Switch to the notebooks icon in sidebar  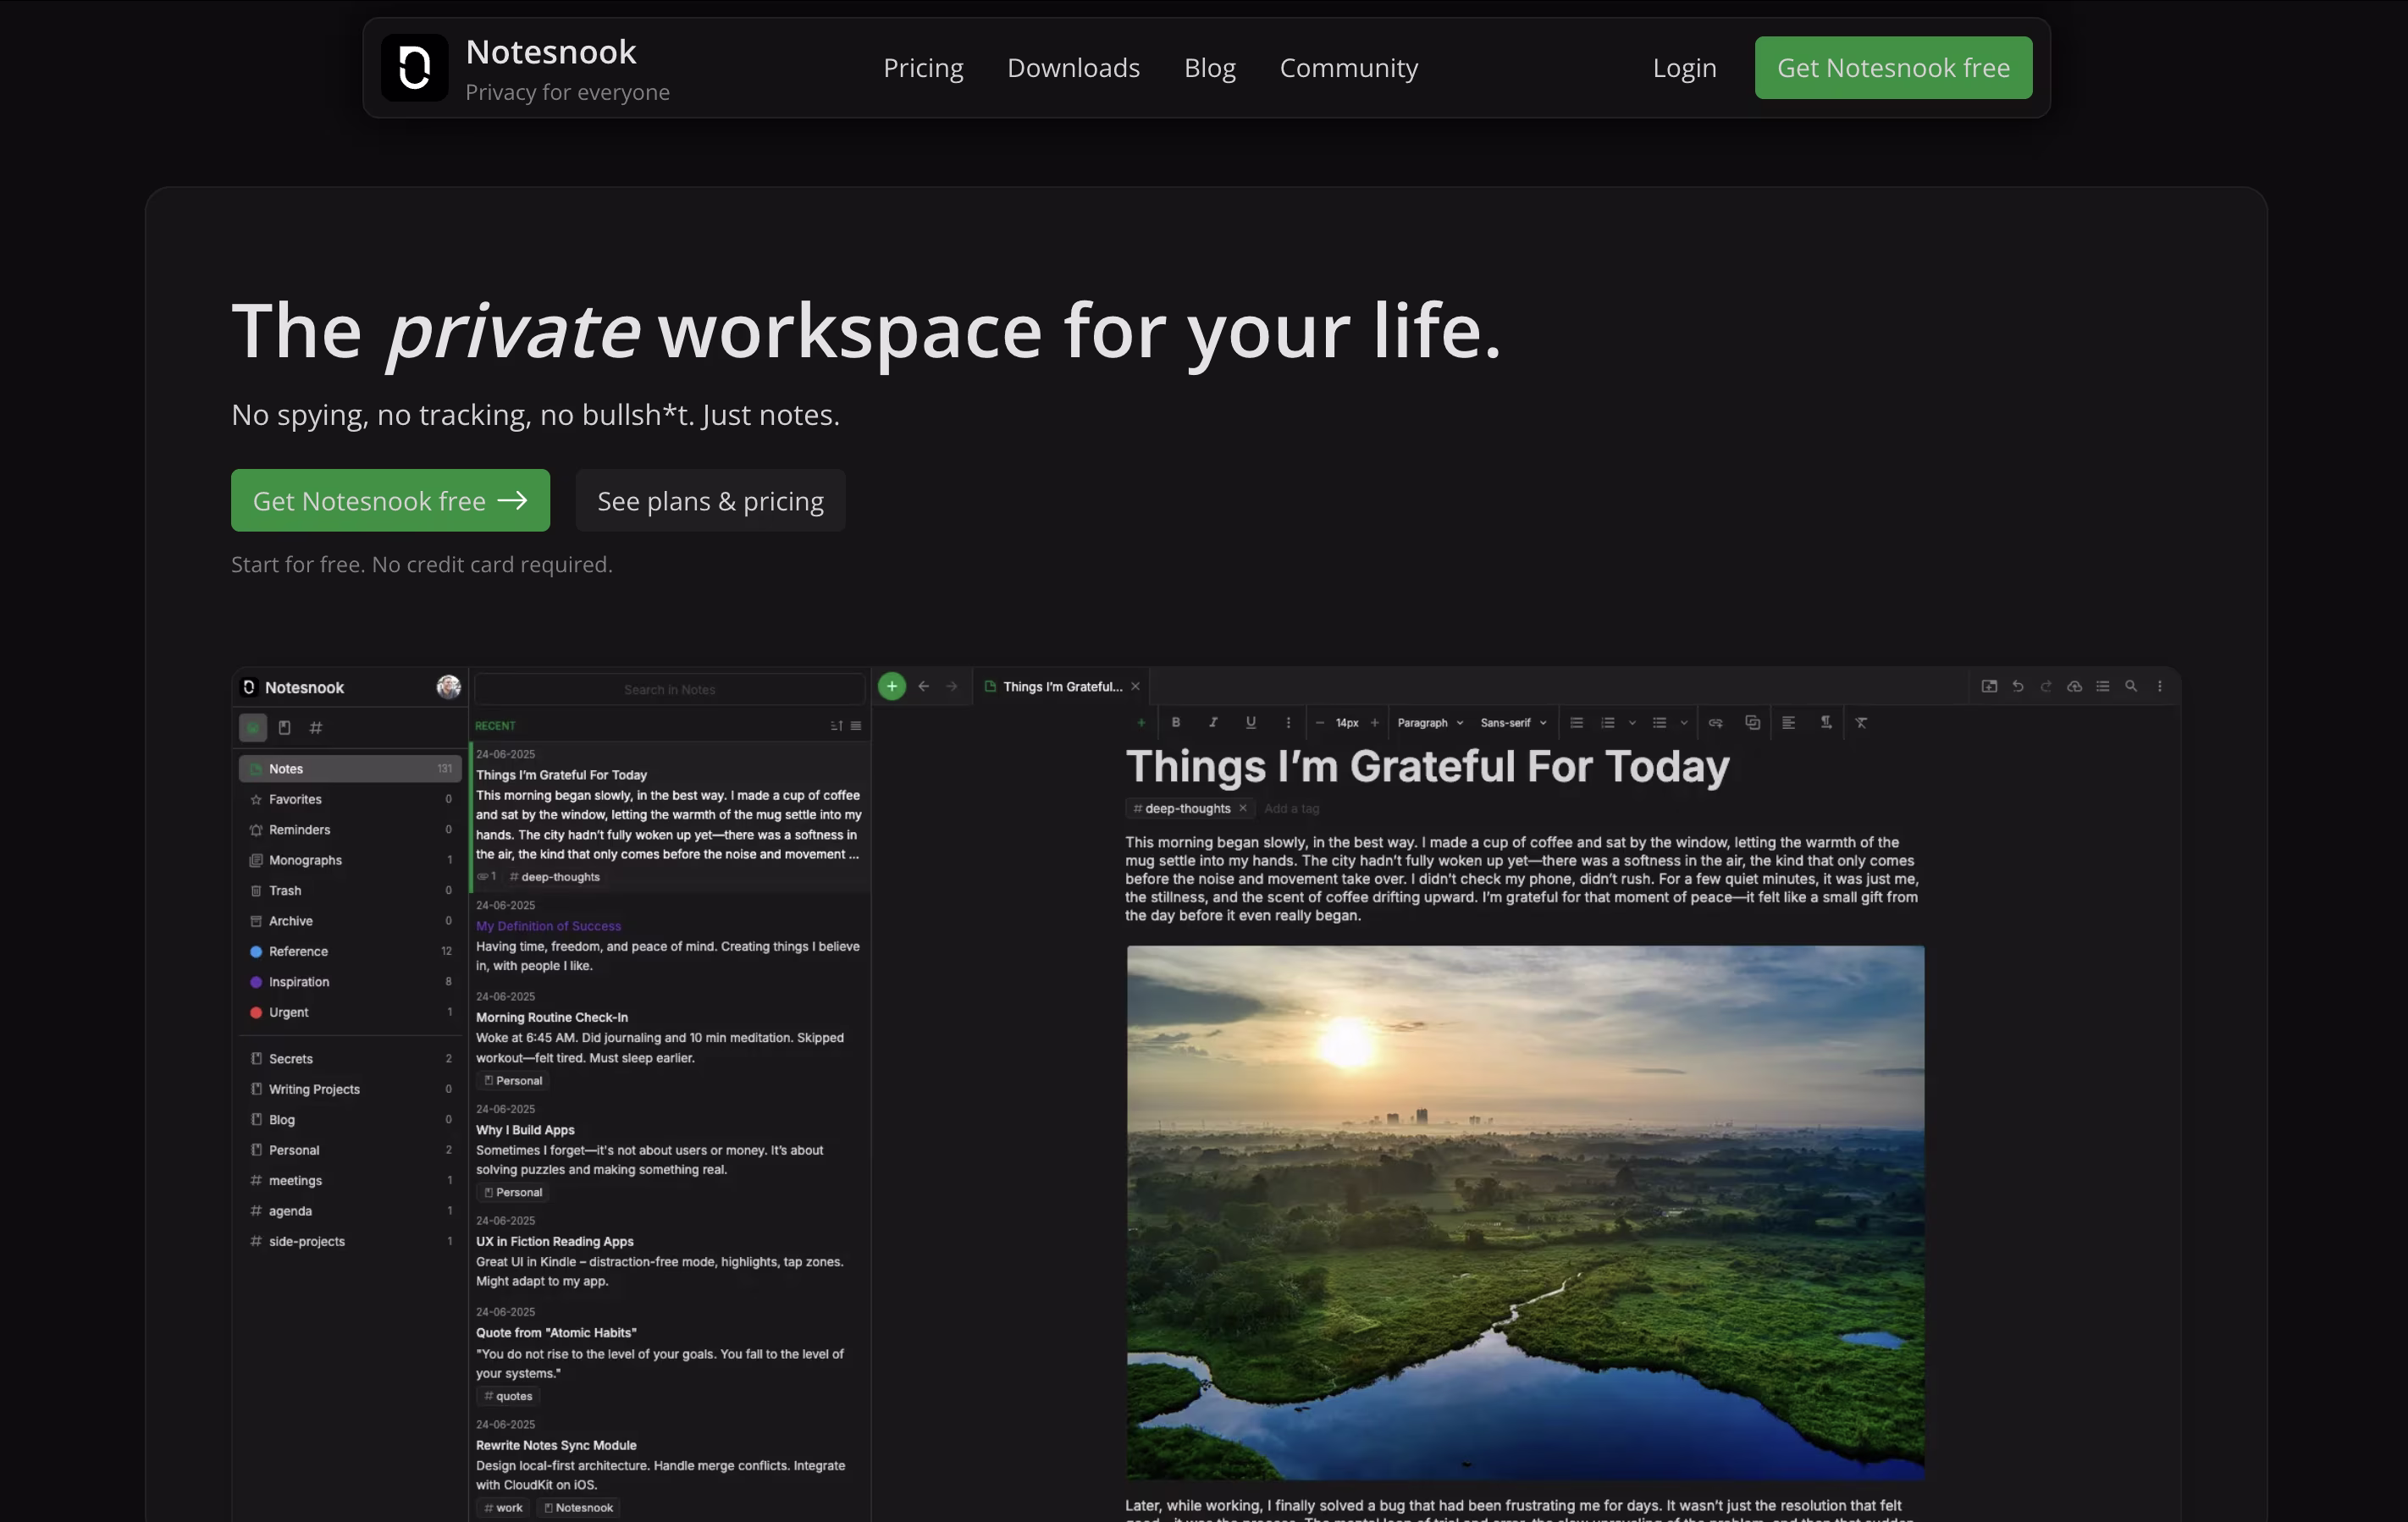[284, 727]
